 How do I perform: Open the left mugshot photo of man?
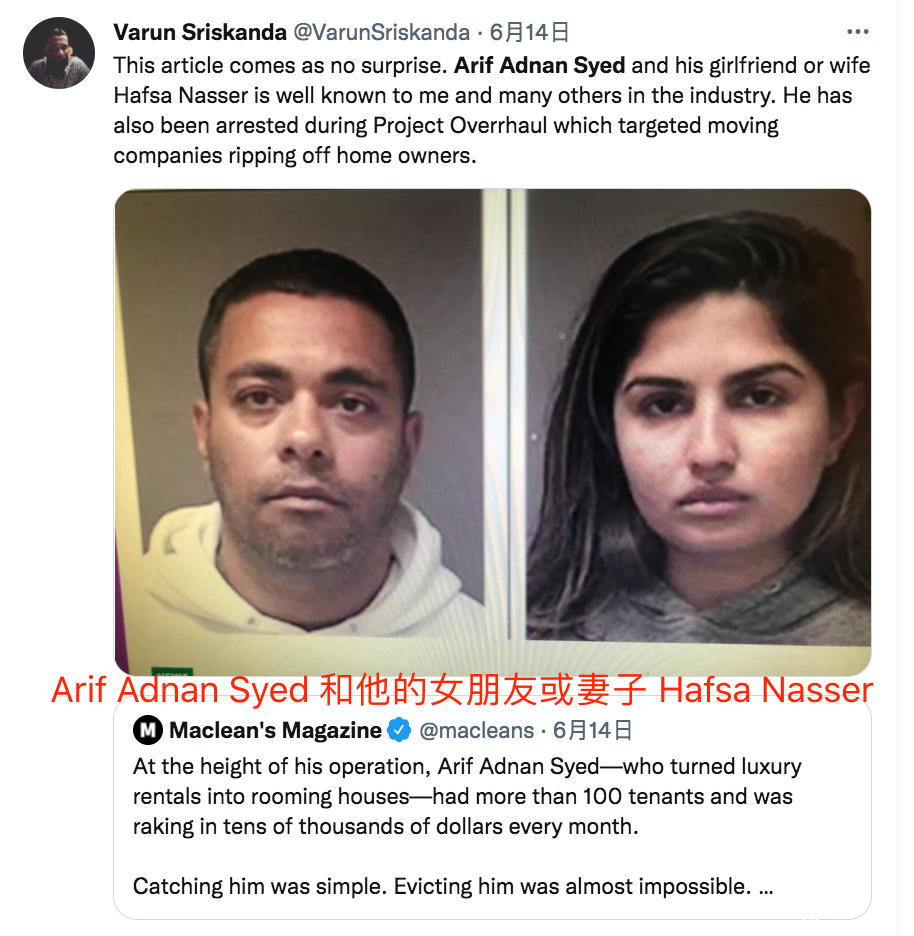pyautogui.click(x=310, y=432)
